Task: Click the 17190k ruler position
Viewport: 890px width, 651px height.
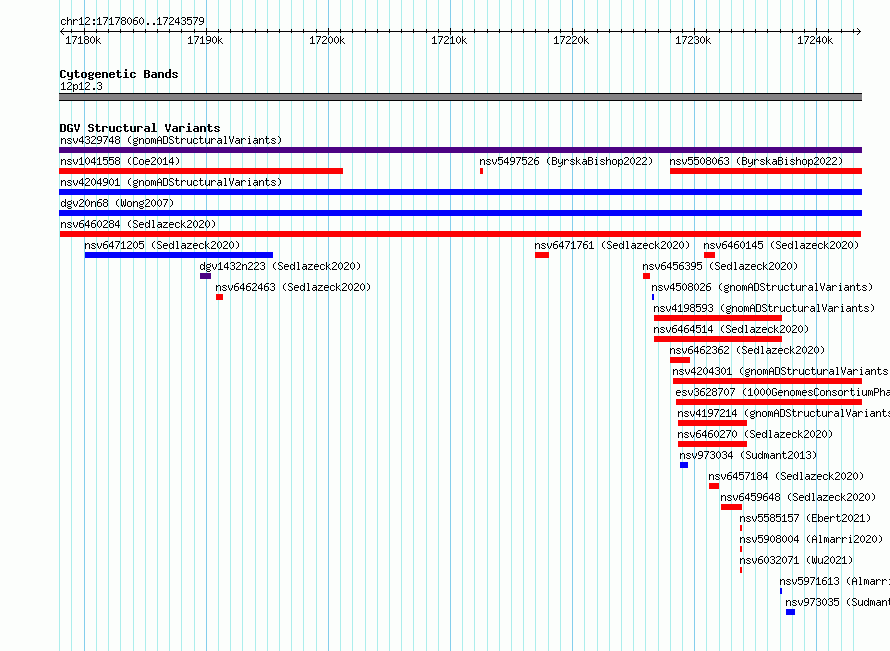Action: pos(205,40)
